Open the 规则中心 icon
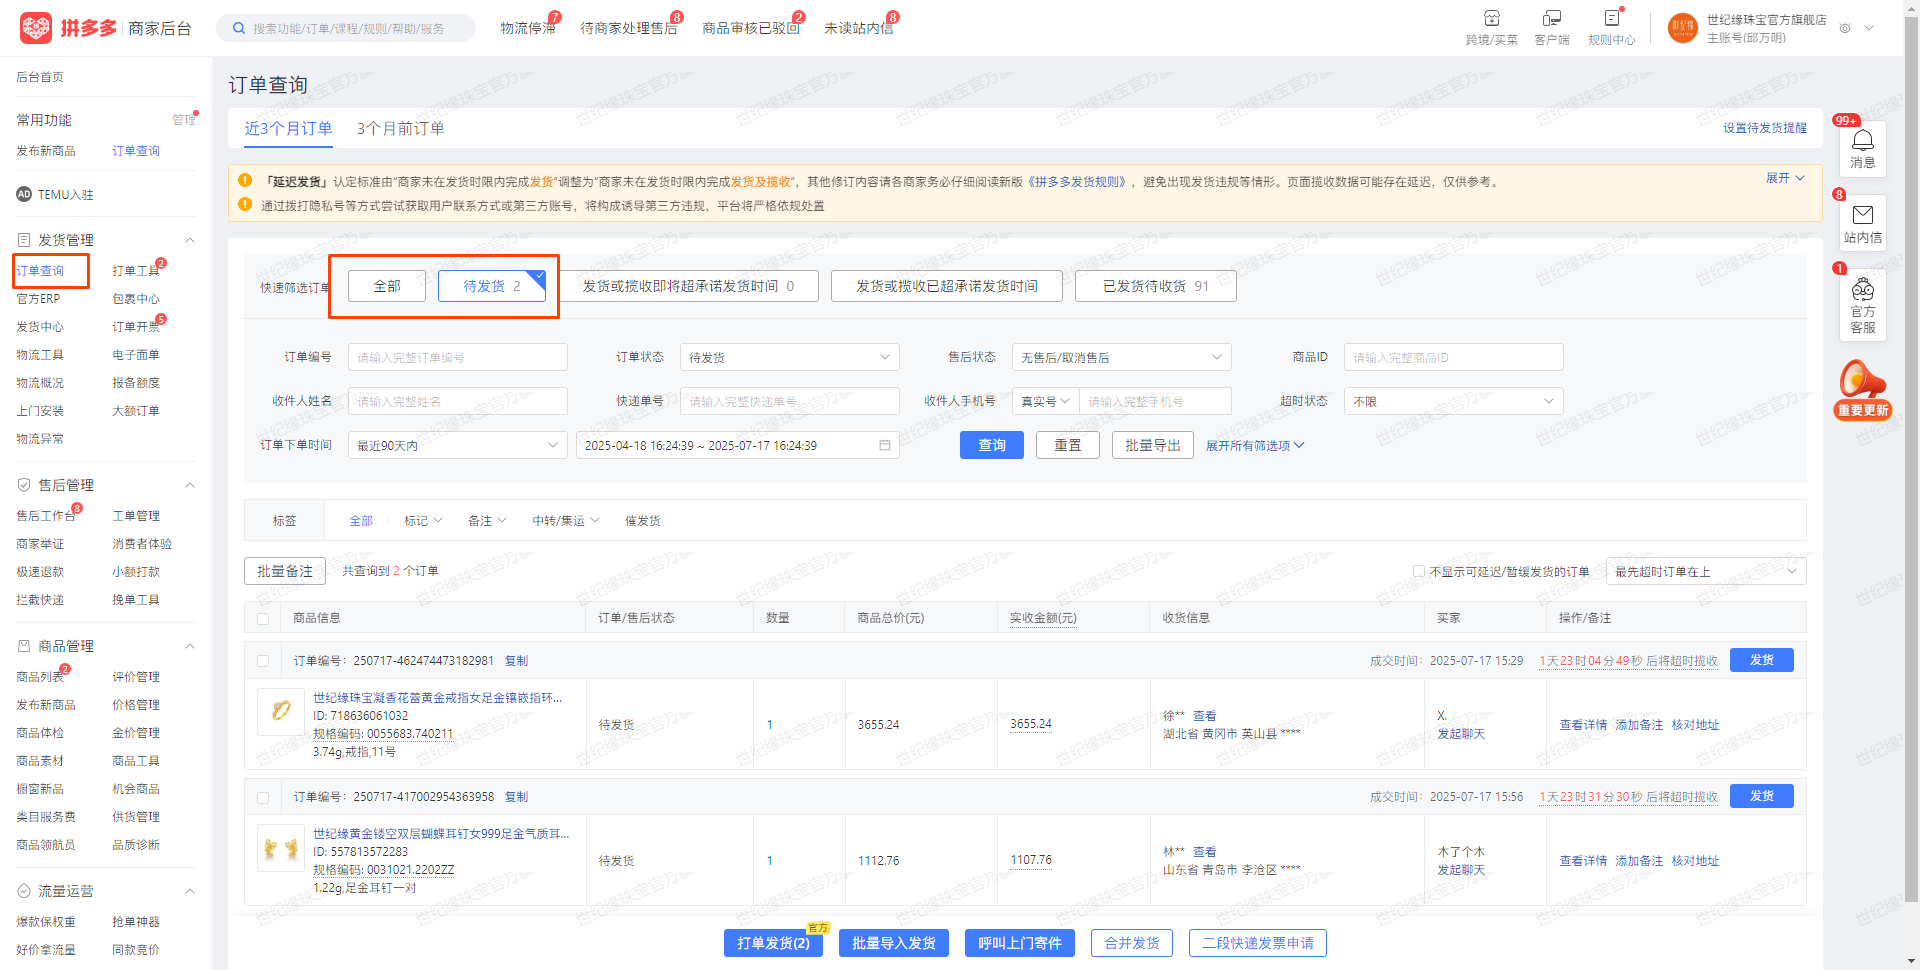 (1611, 19)
